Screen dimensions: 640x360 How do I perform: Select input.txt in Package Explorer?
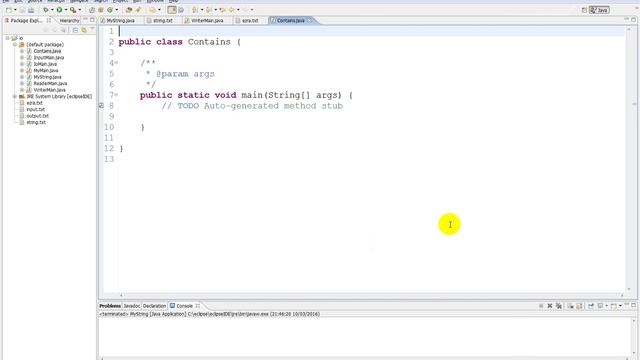coord(36,109)
